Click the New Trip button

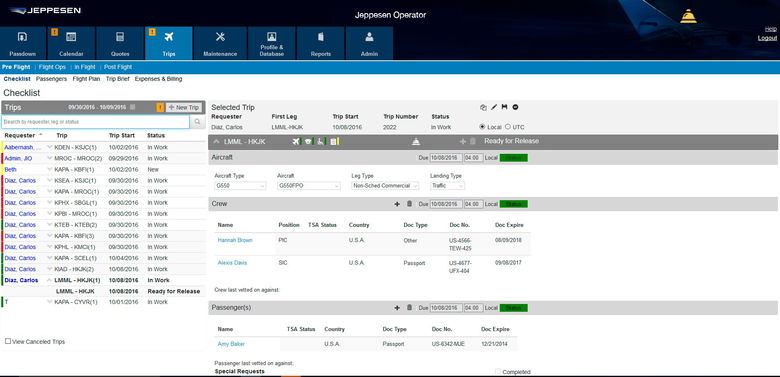(184, 107)
